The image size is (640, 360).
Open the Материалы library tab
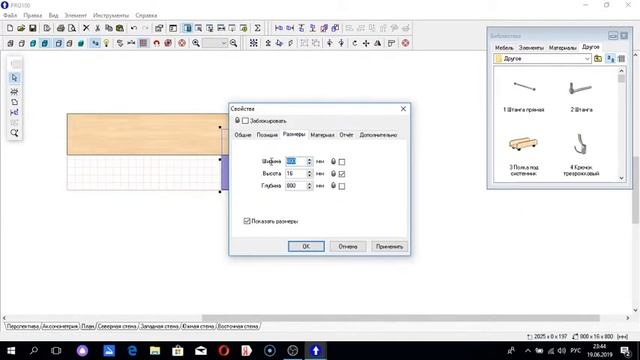click(x=562, y=48)
